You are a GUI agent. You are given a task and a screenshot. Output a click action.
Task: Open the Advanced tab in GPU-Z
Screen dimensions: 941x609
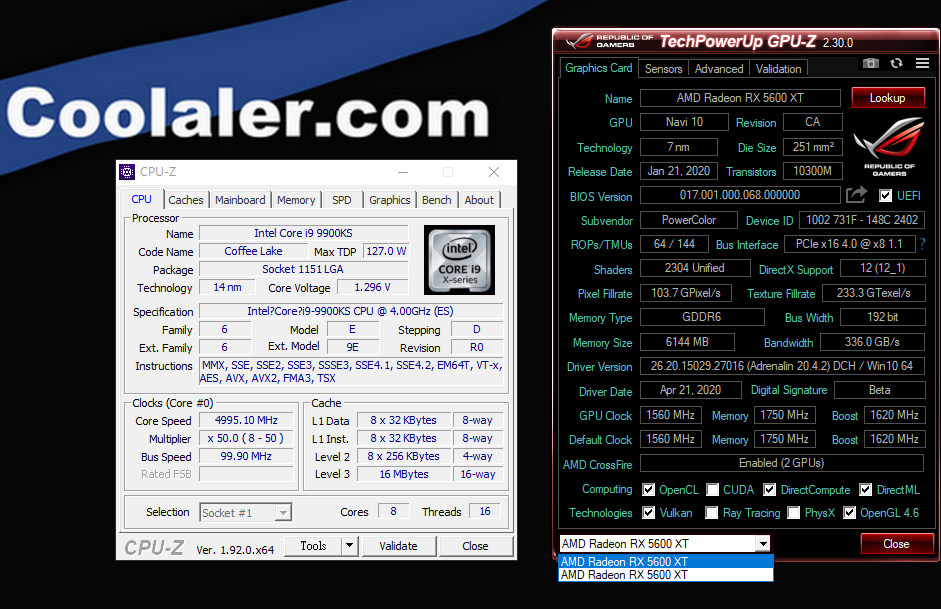719,68
